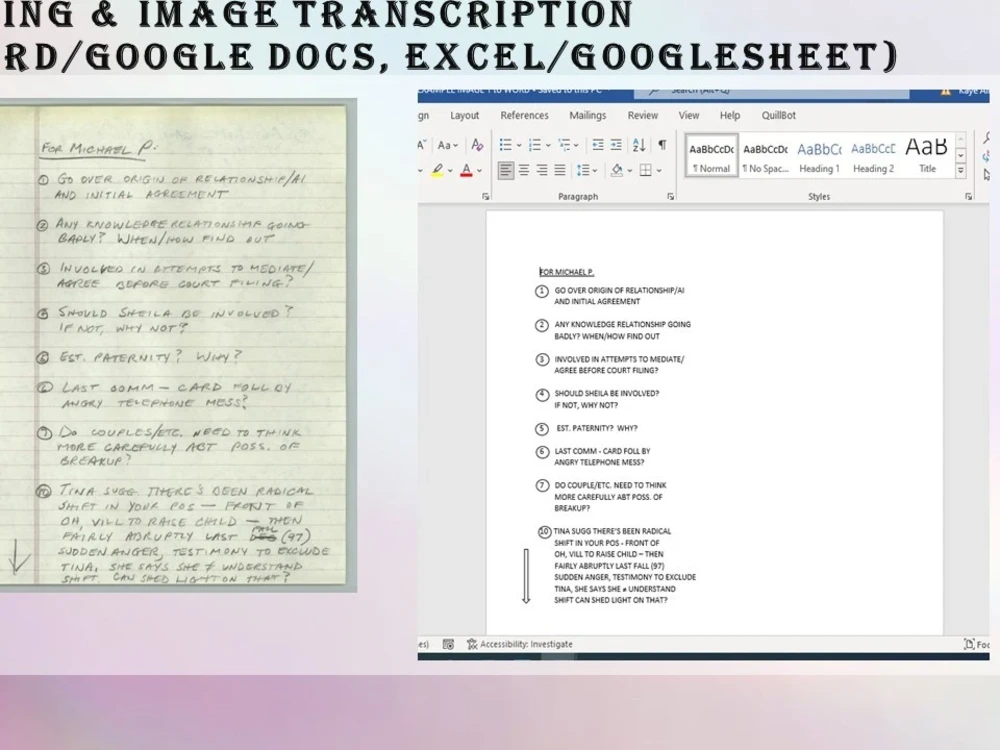Select the Normal style
1000x750 pixels.
pos(711,155)
